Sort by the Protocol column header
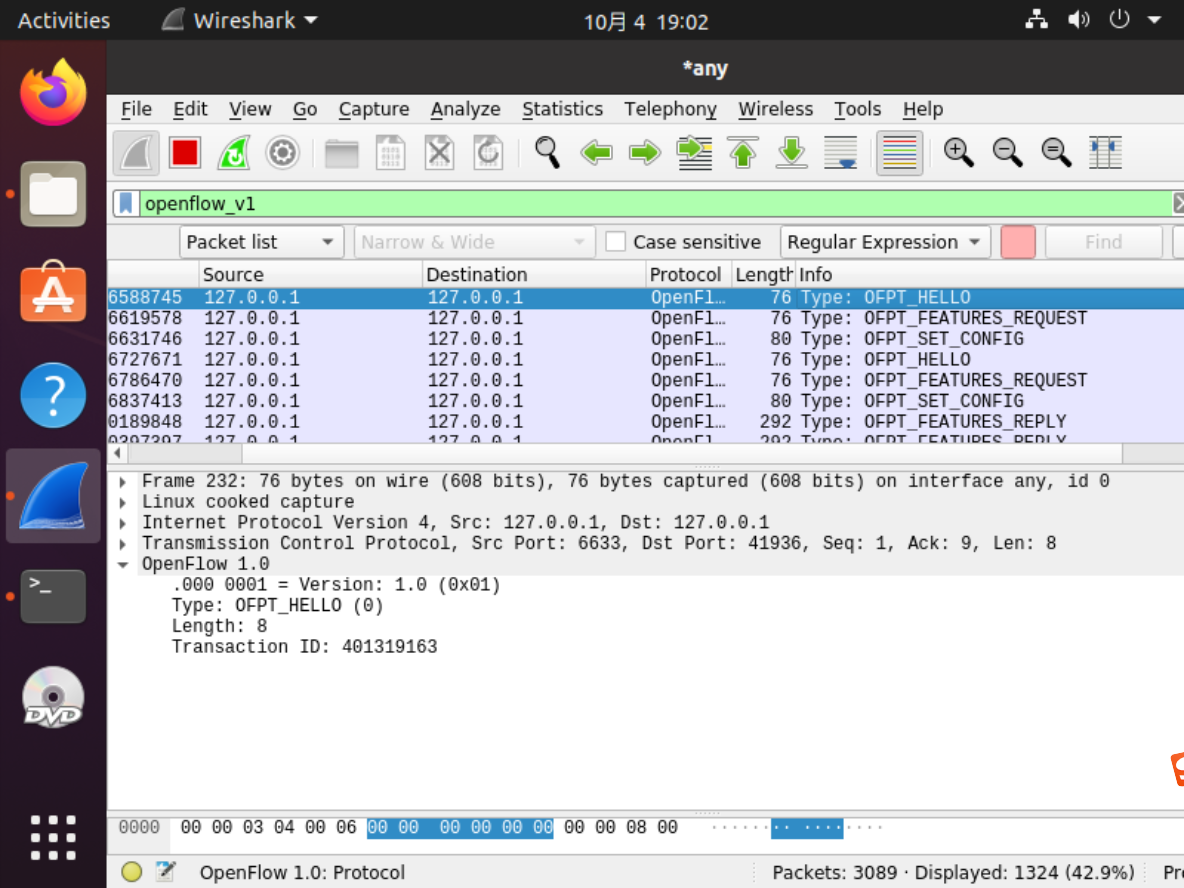 (689, 274)
